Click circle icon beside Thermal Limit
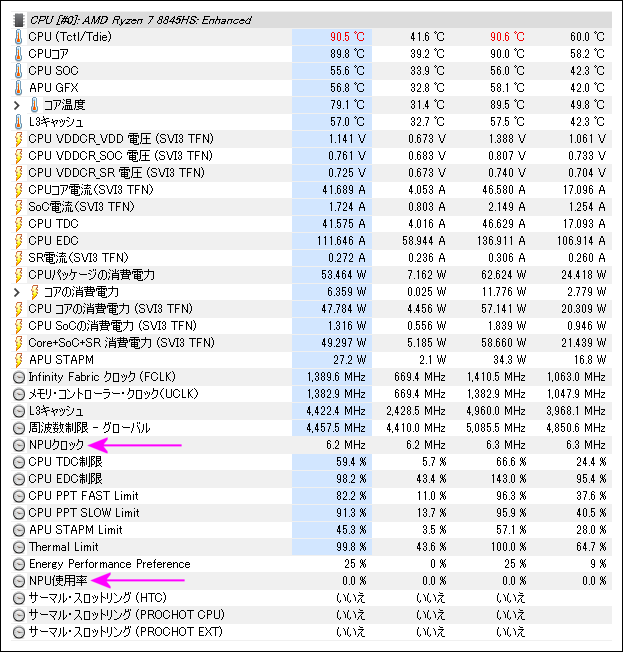This screenshot has height=652, width=623. (x=19, y=547)
